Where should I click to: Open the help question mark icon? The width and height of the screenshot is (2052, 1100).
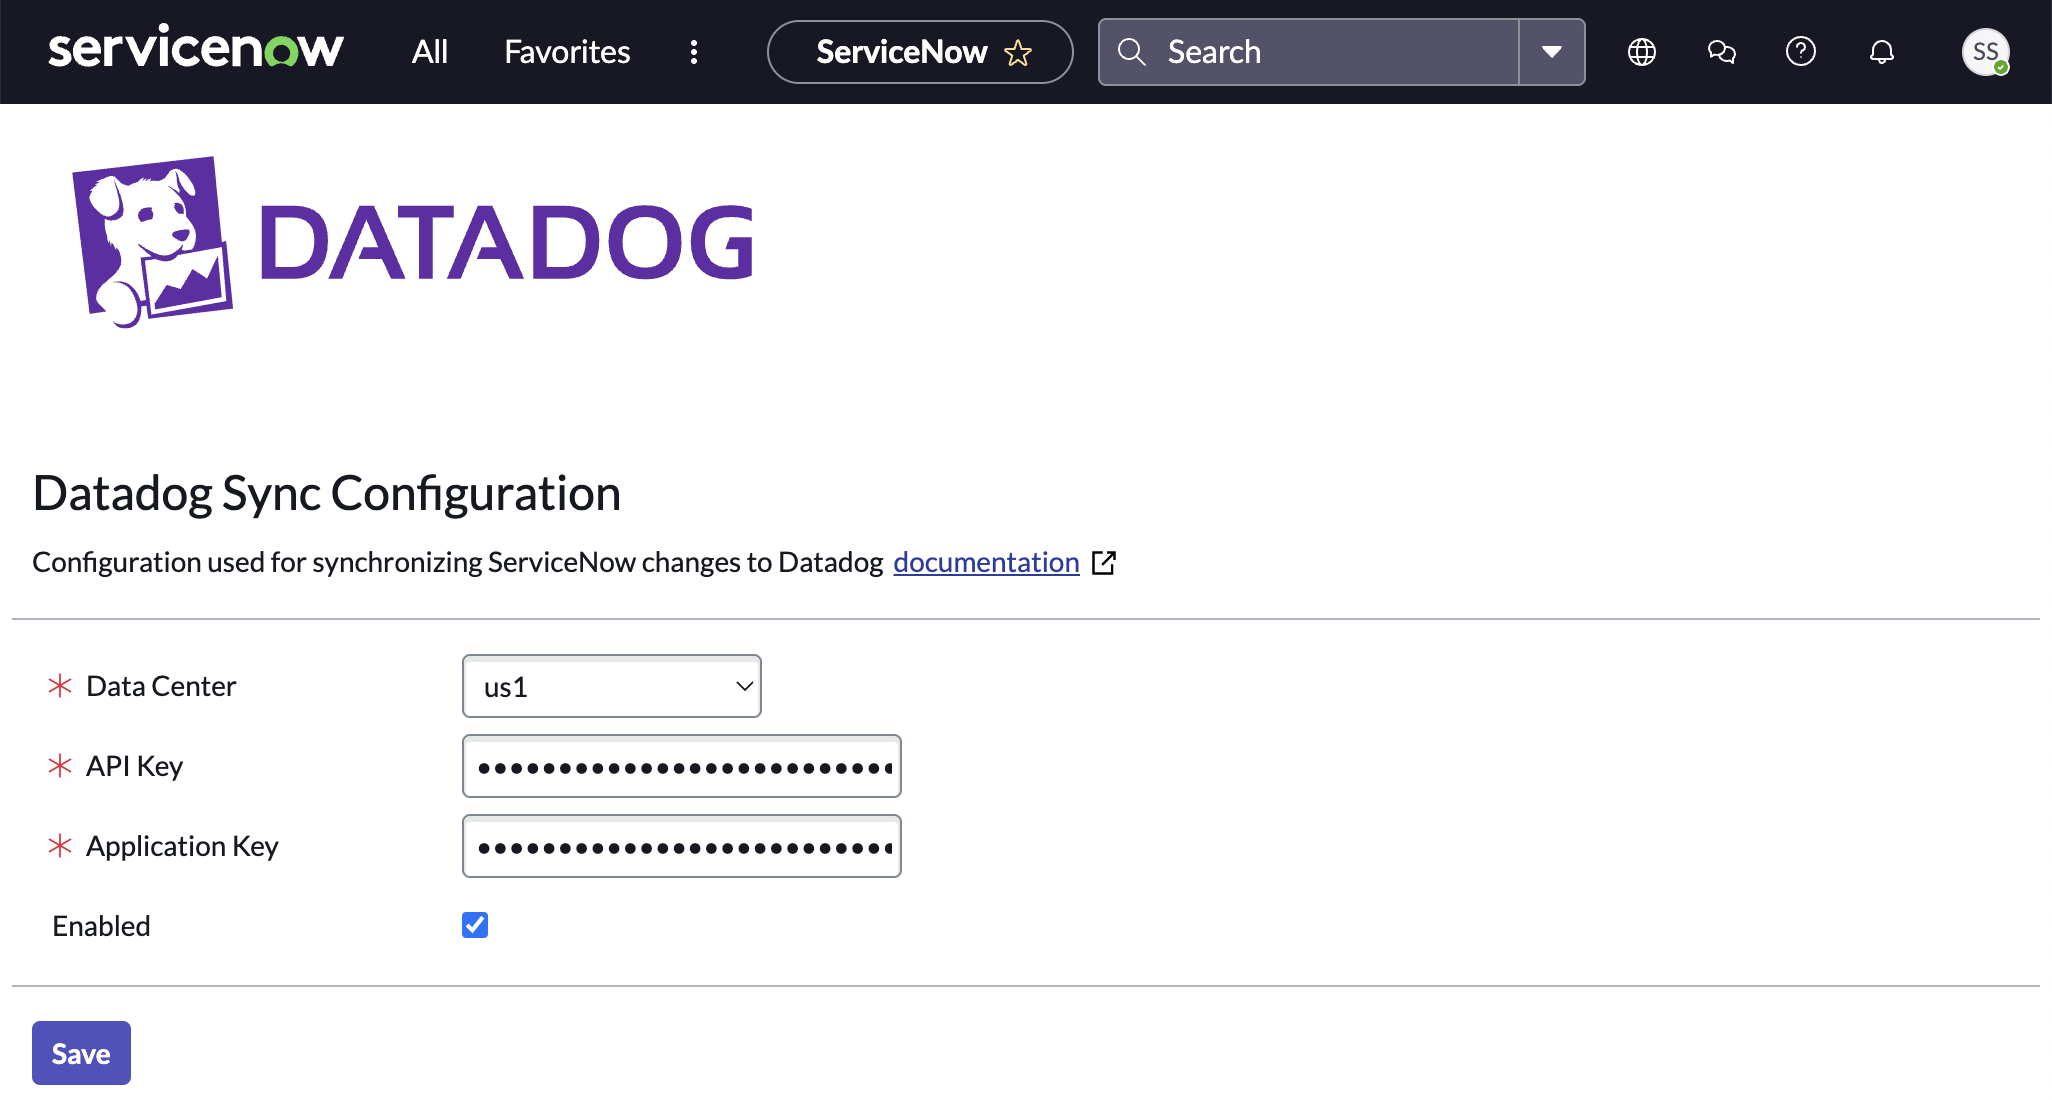pos(1800,52)
